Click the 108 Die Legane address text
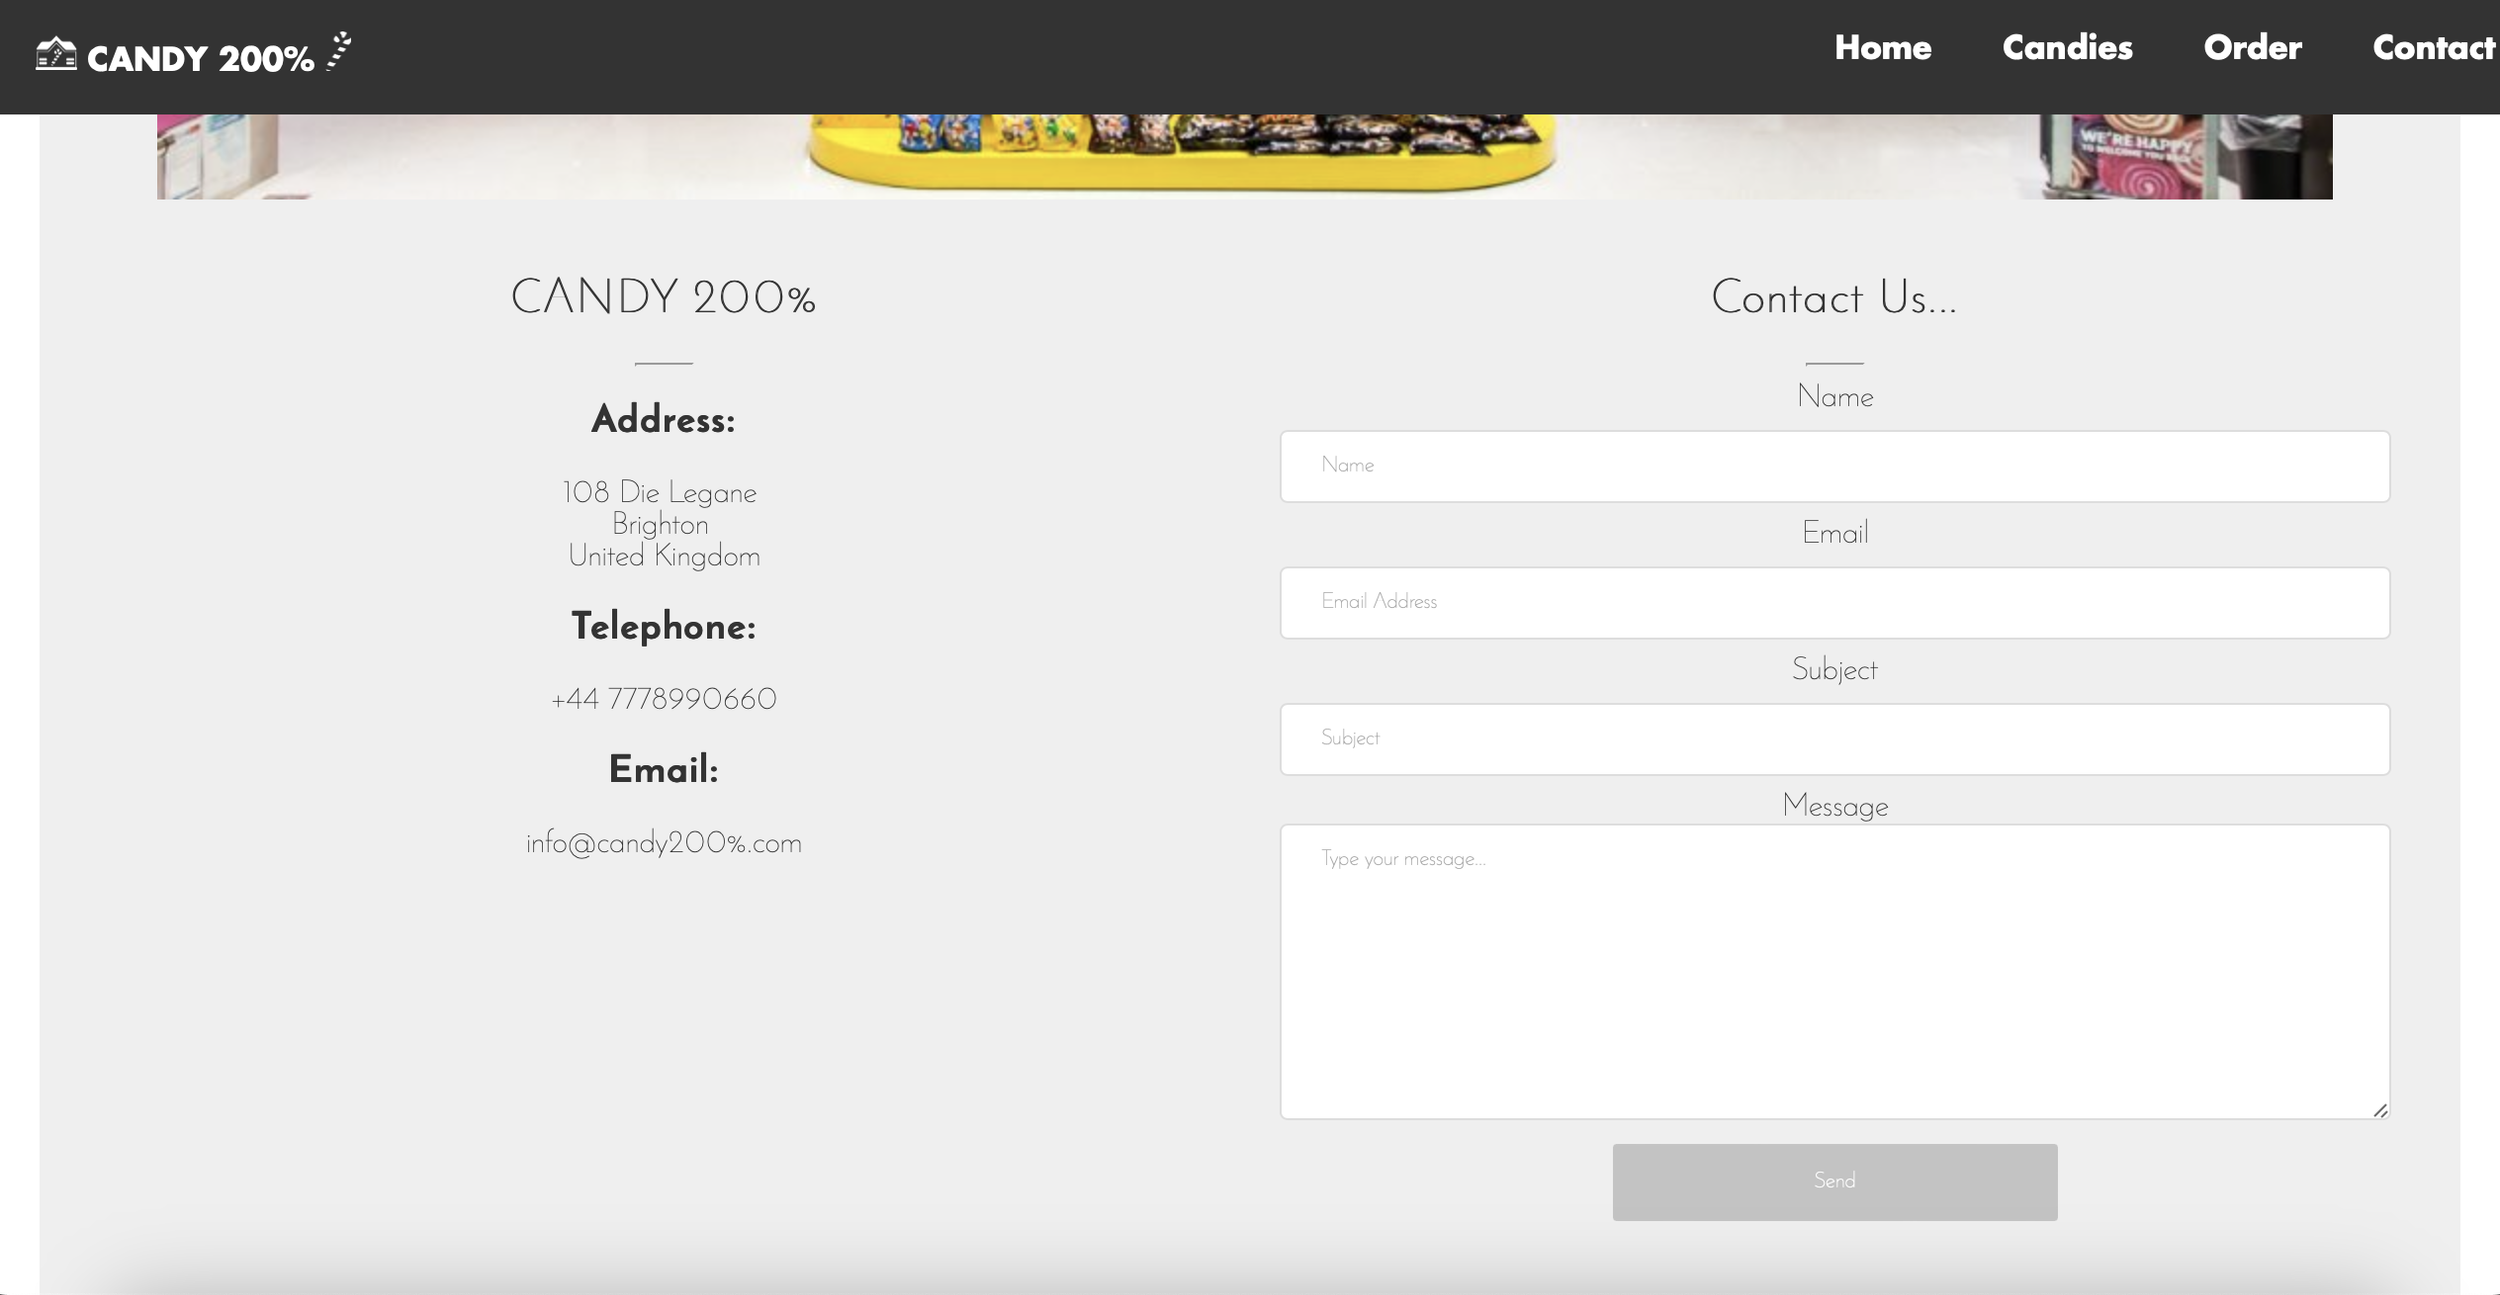The width and height of the screenshot is (2500, 1295). [x=659, y=493]
